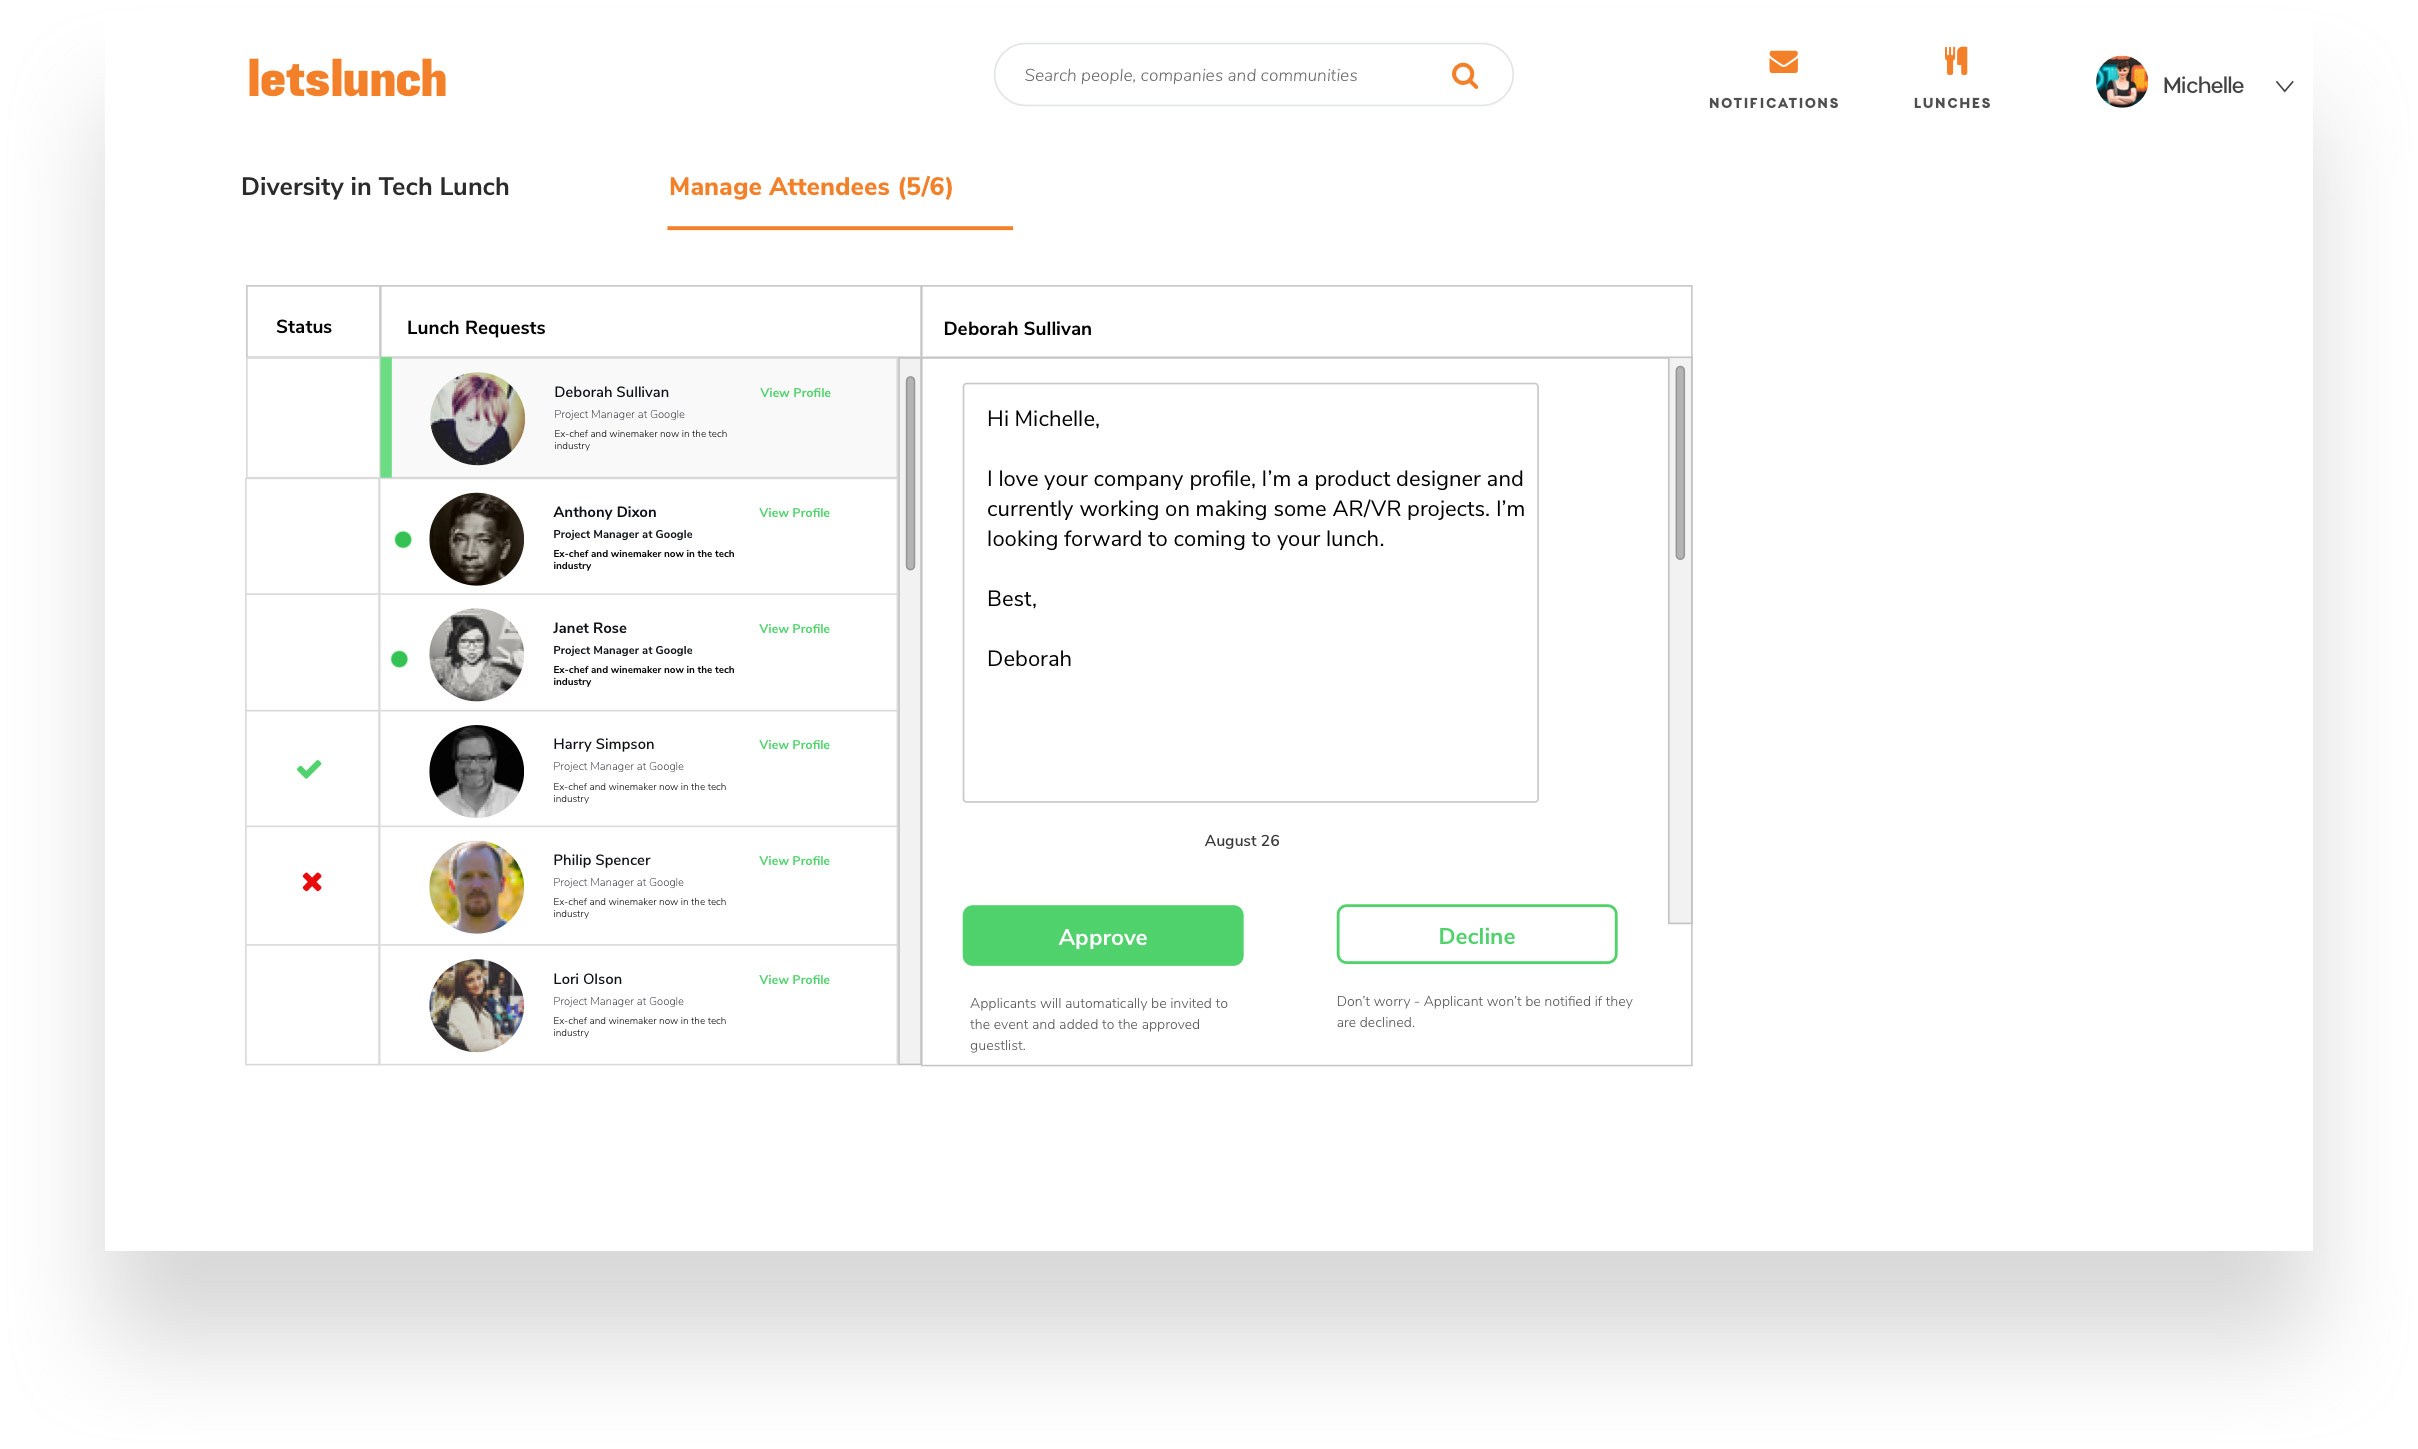Click the red X status for Philip Spencer
Image resolution: width=2418 pixels, height=1449 pixels.
click(312, 882)
